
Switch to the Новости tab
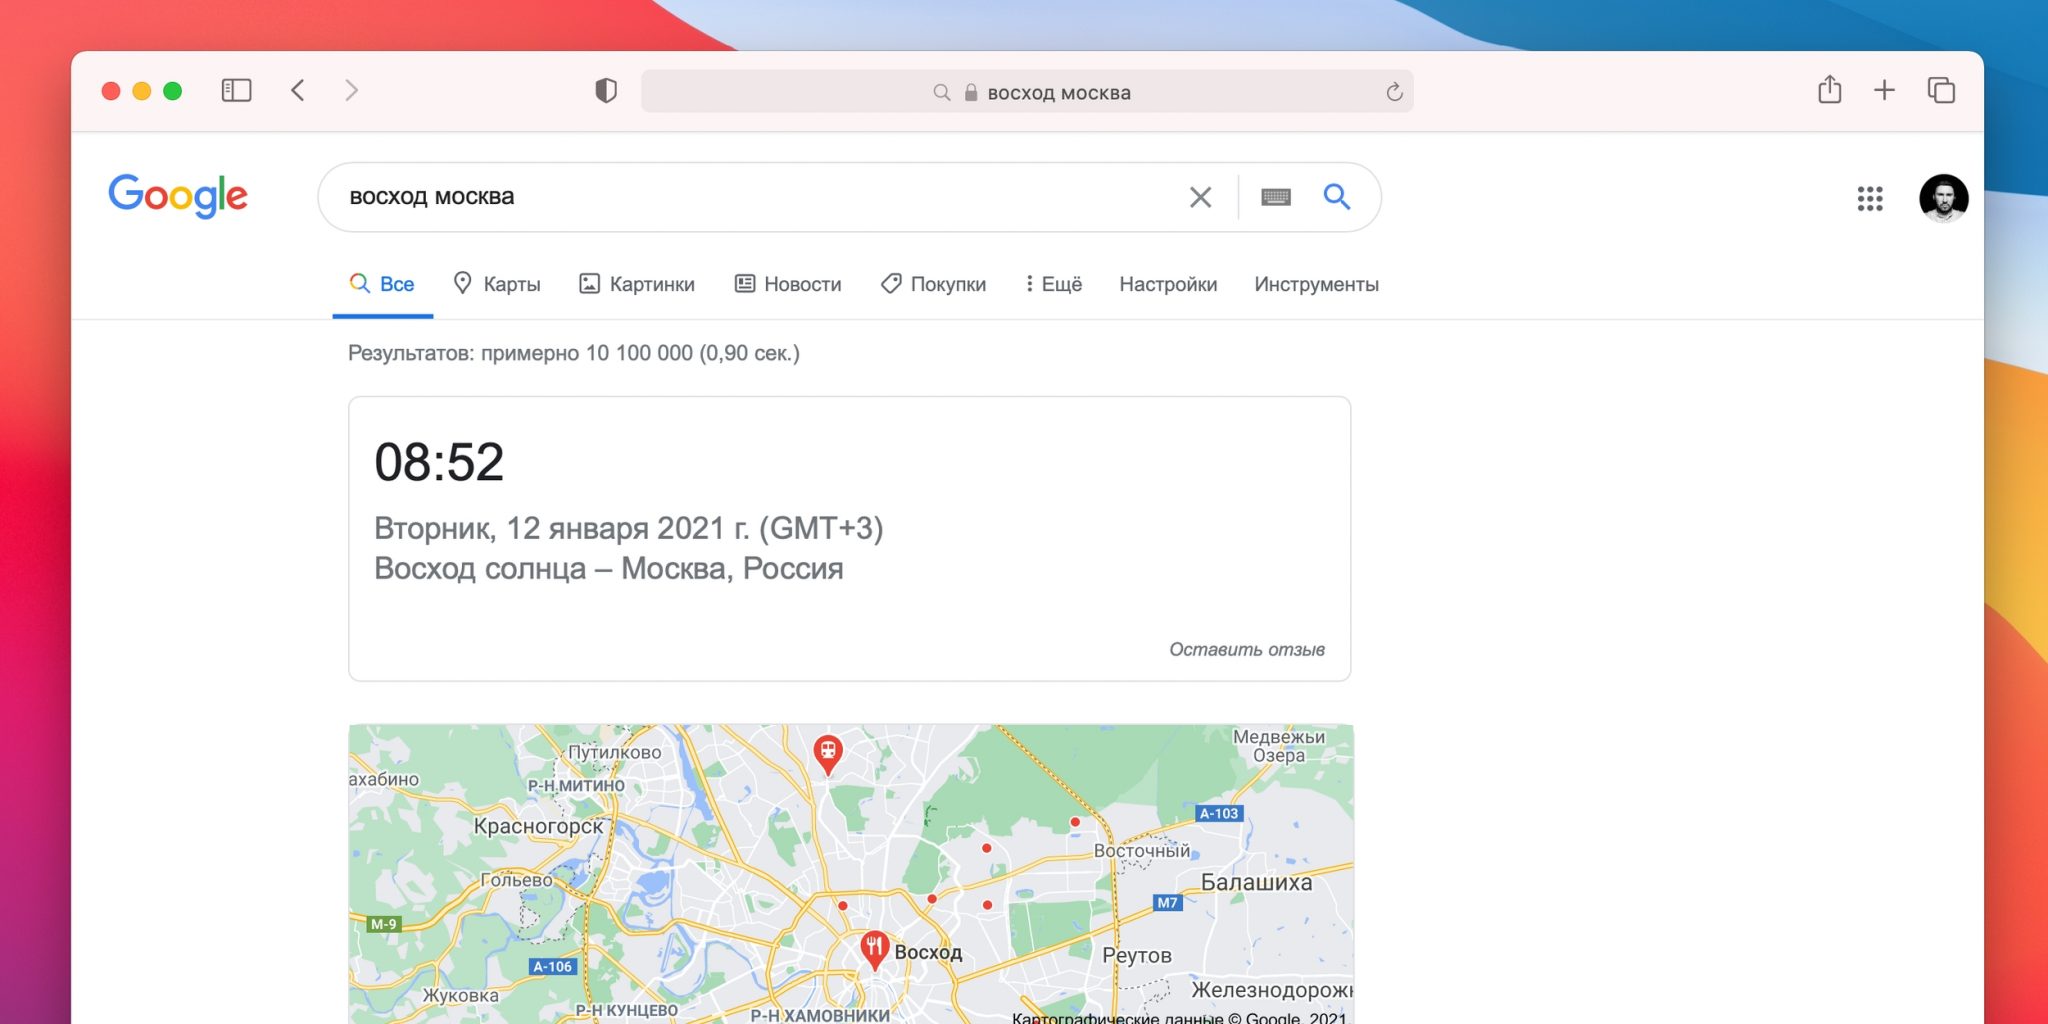(x=788, y=284)
